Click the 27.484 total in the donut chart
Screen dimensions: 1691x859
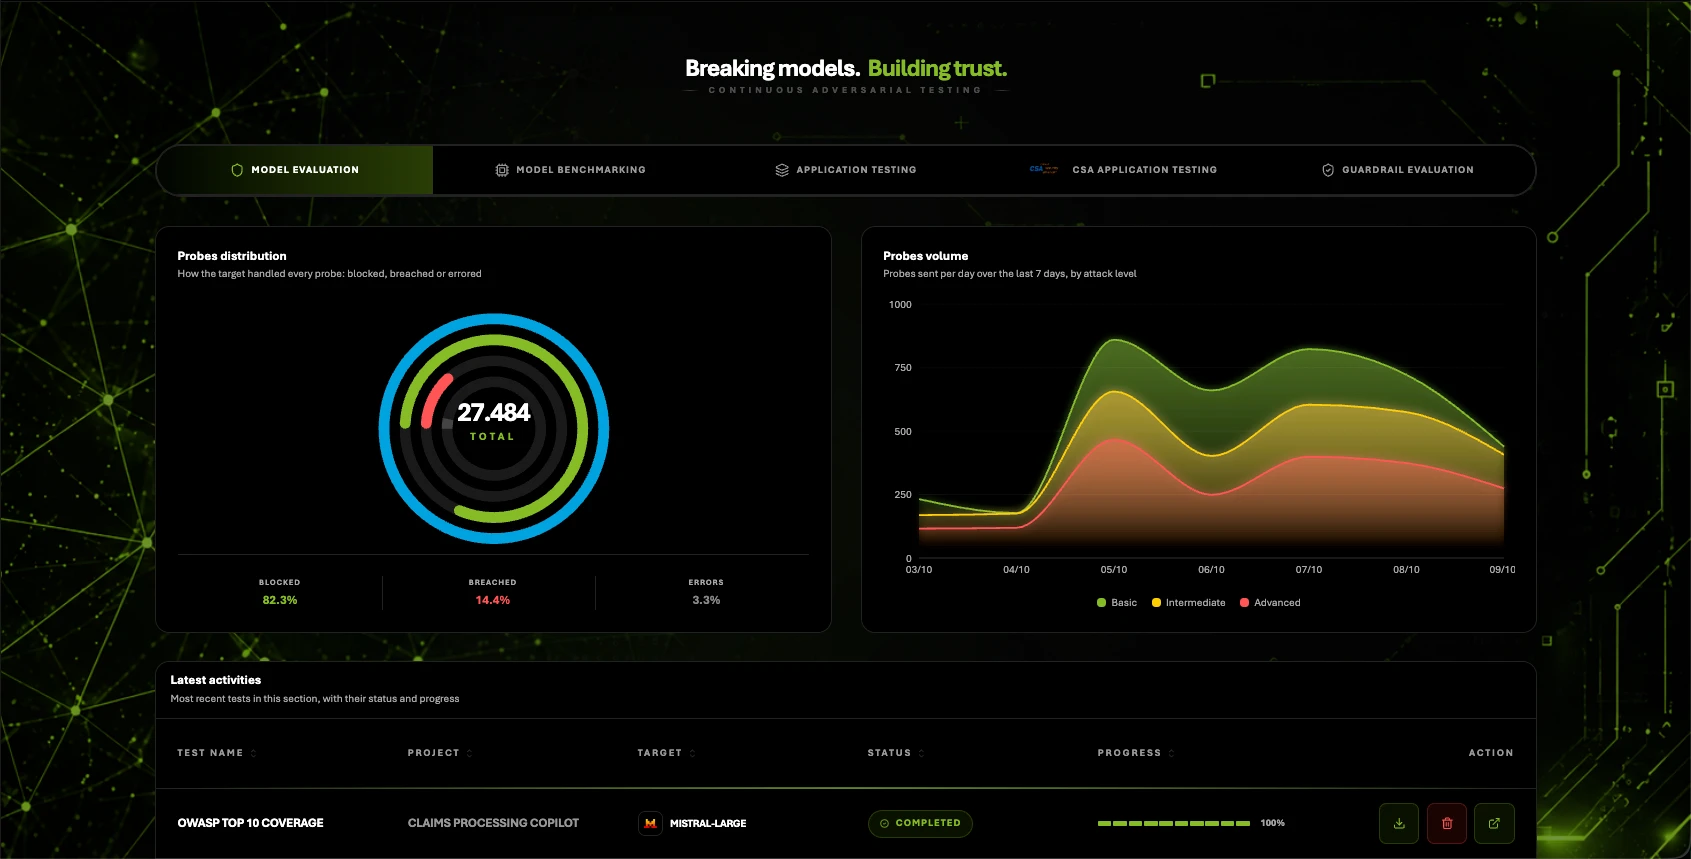(x=494, y=412)
